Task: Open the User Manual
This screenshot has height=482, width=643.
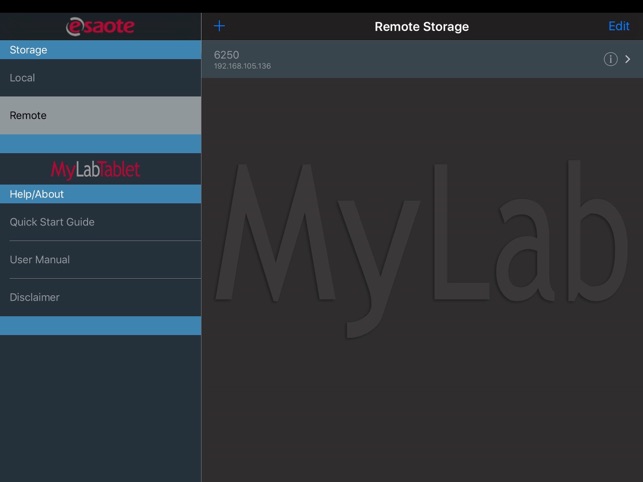Action: tap(100, 260)
